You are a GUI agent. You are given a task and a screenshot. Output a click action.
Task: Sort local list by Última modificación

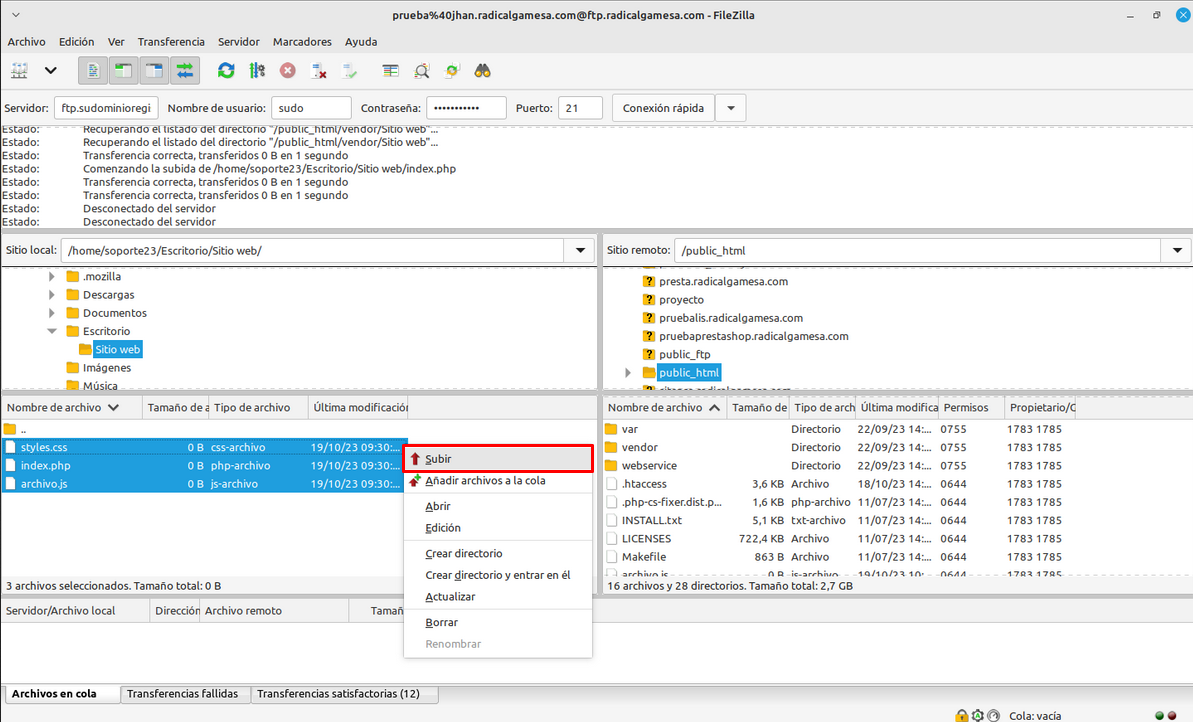pyautogui.click(x=358, y=408)
